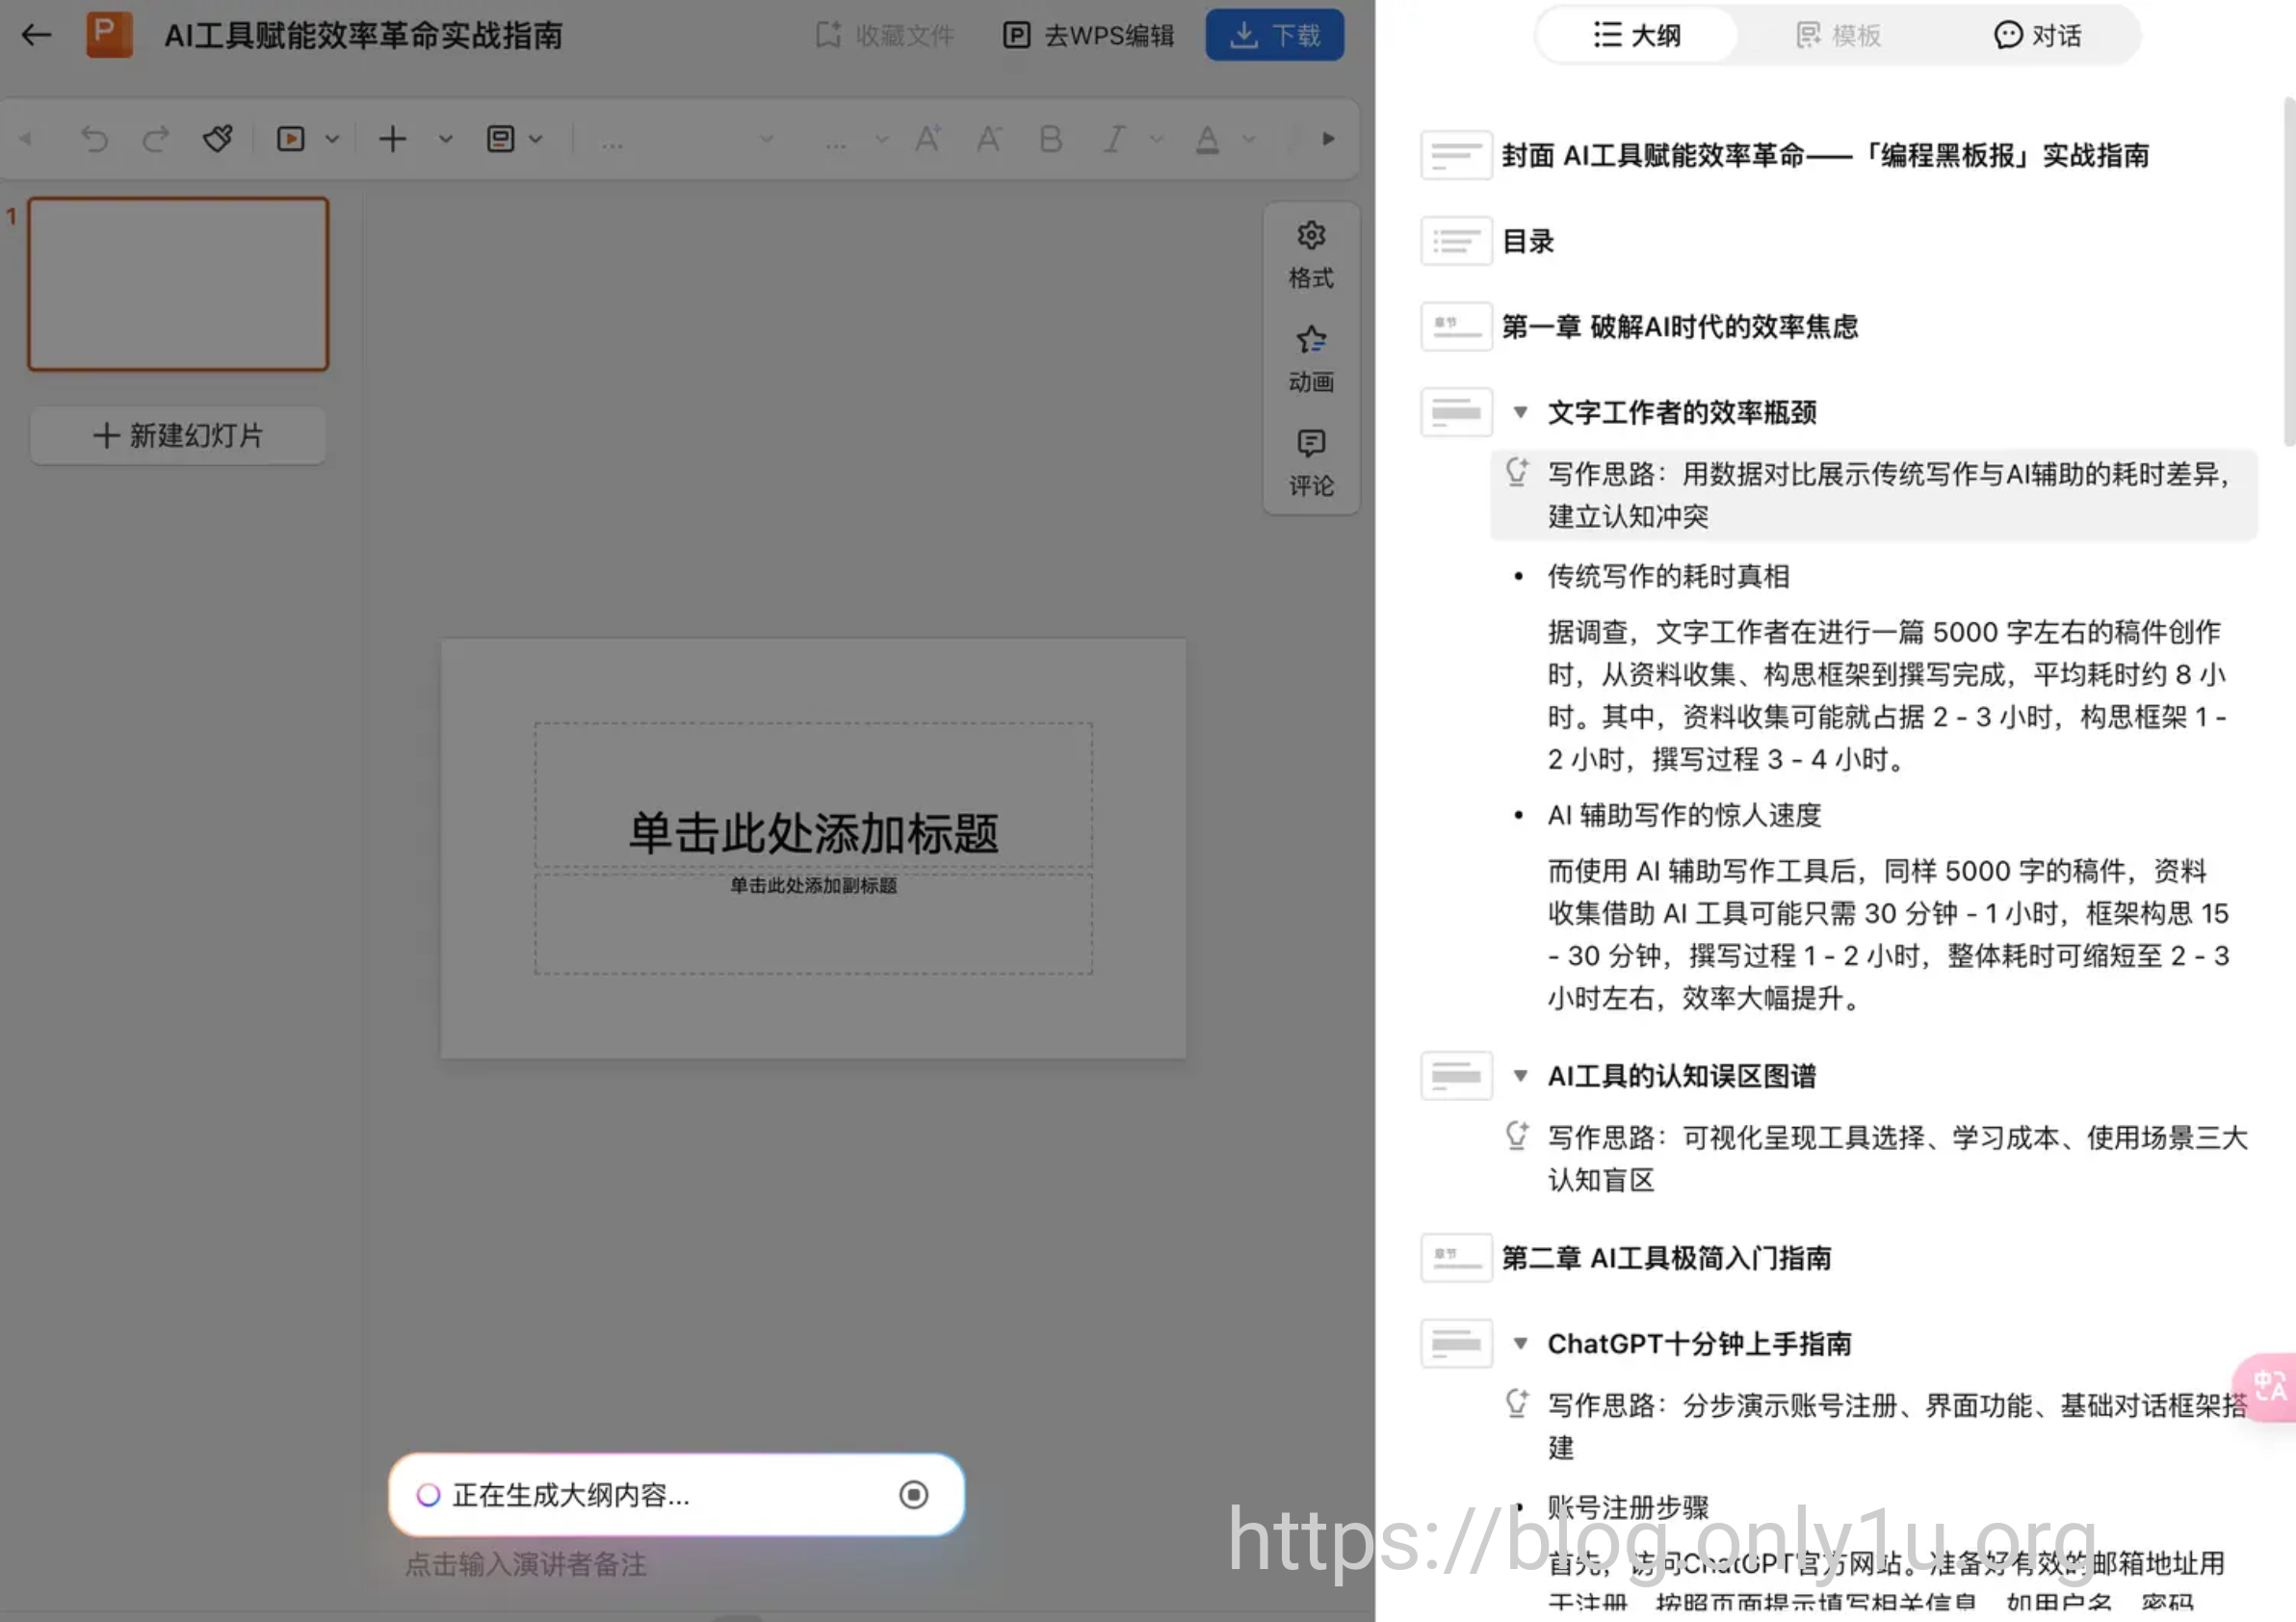The image size is (2296, 1622).
Task: Stop outline generation with stop button
Action: 913,1495
